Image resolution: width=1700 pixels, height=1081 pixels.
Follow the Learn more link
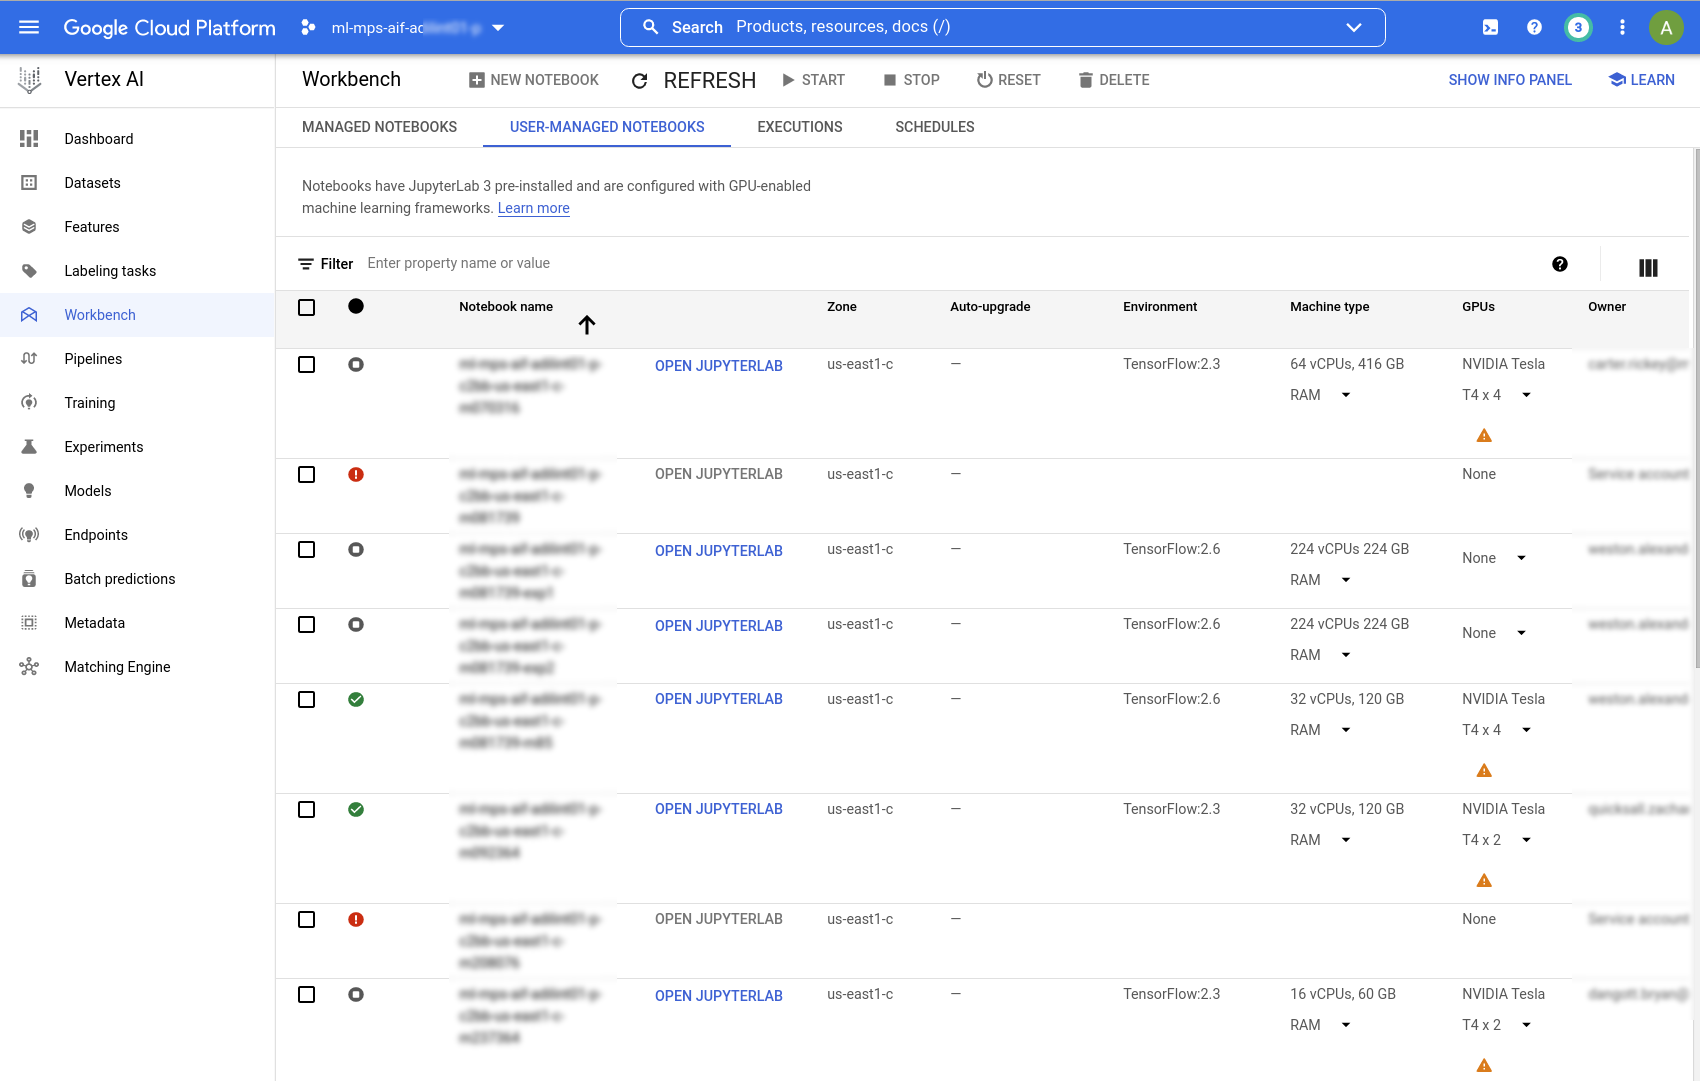pos(534,208)
